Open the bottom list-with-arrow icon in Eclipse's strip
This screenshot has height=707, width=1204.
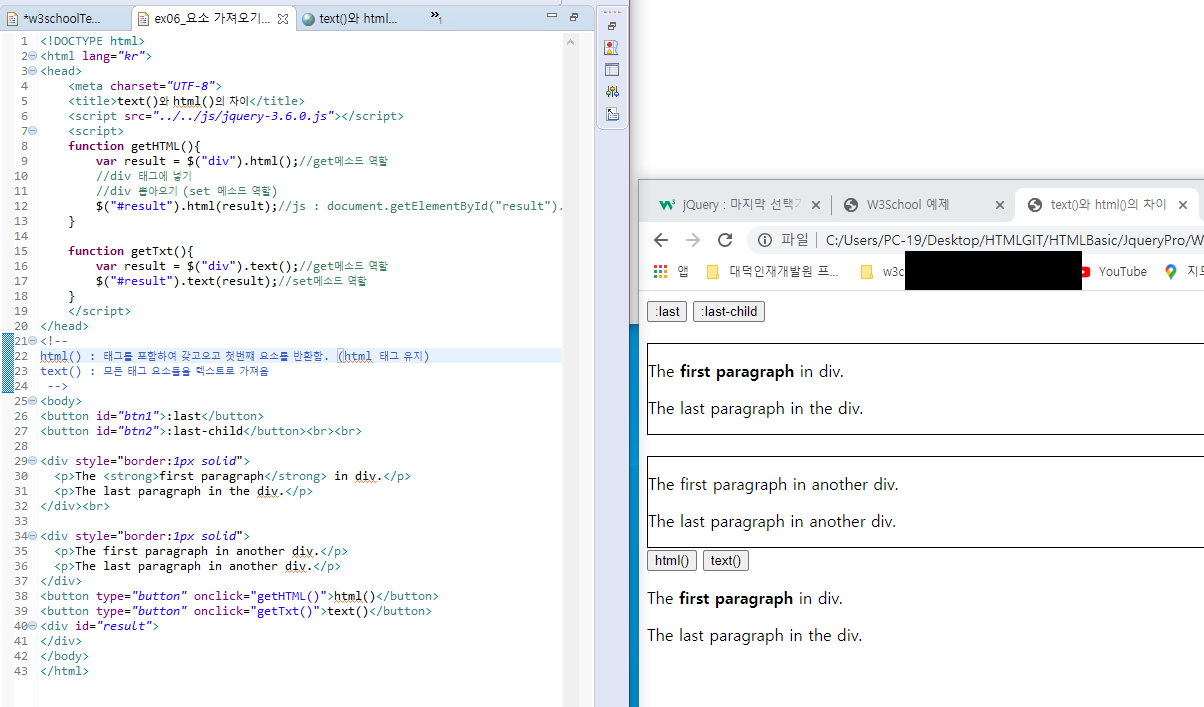pyautogui.click(x=612, y=114)
